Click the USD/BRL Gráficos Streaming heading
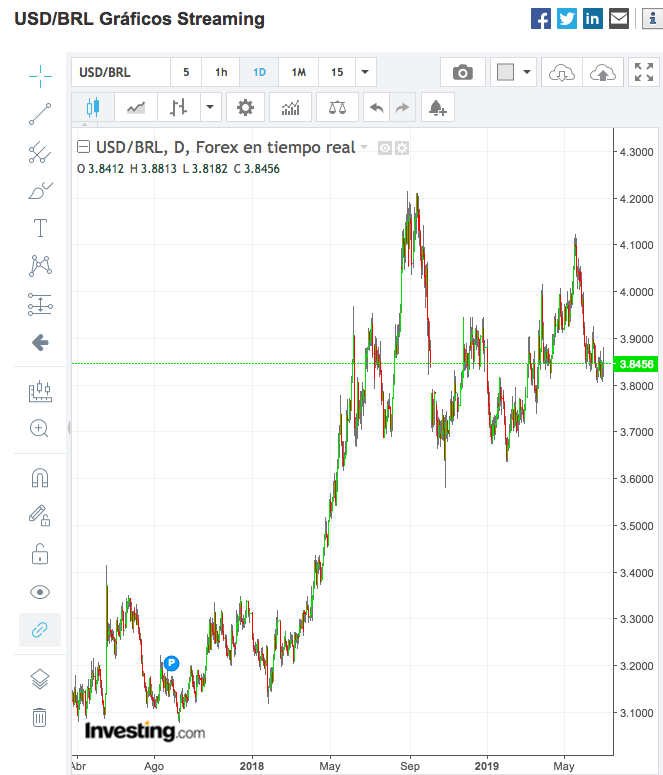663x775 pixels. 139,19
